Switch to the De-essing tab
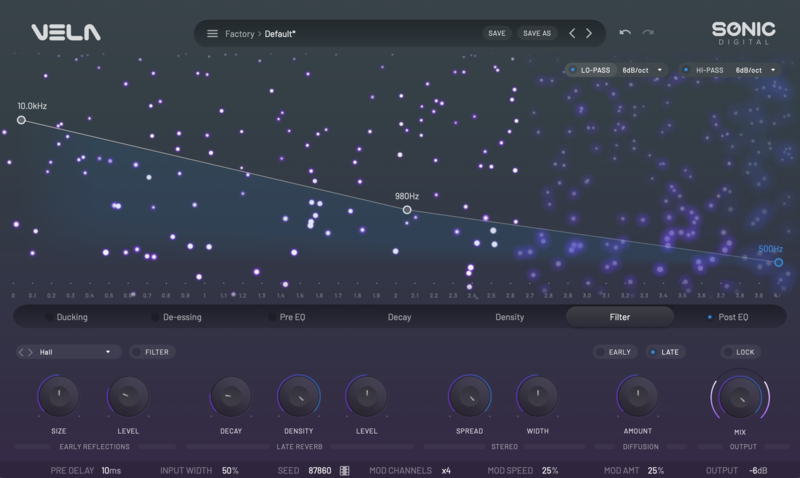Image resolution: width=800 pixels, height=478 pixels. (177, 317)
